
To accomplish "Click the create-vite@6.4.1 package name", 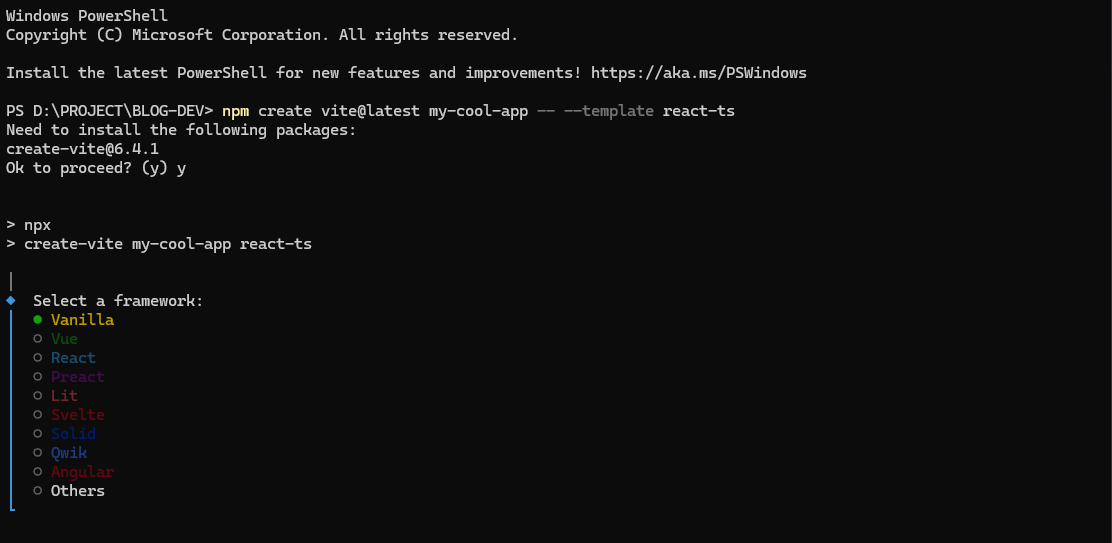I will [x=82, y=149].
